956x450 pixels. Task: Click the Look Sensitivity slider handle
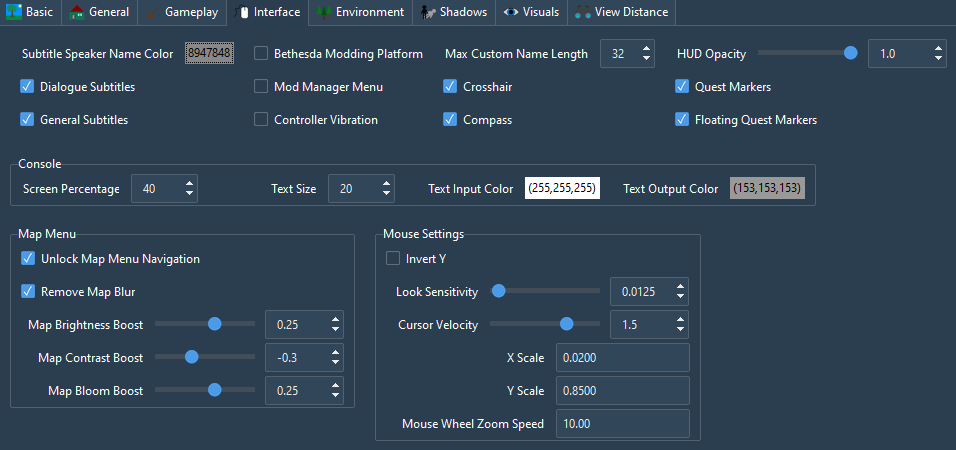(x=498, y=291)
